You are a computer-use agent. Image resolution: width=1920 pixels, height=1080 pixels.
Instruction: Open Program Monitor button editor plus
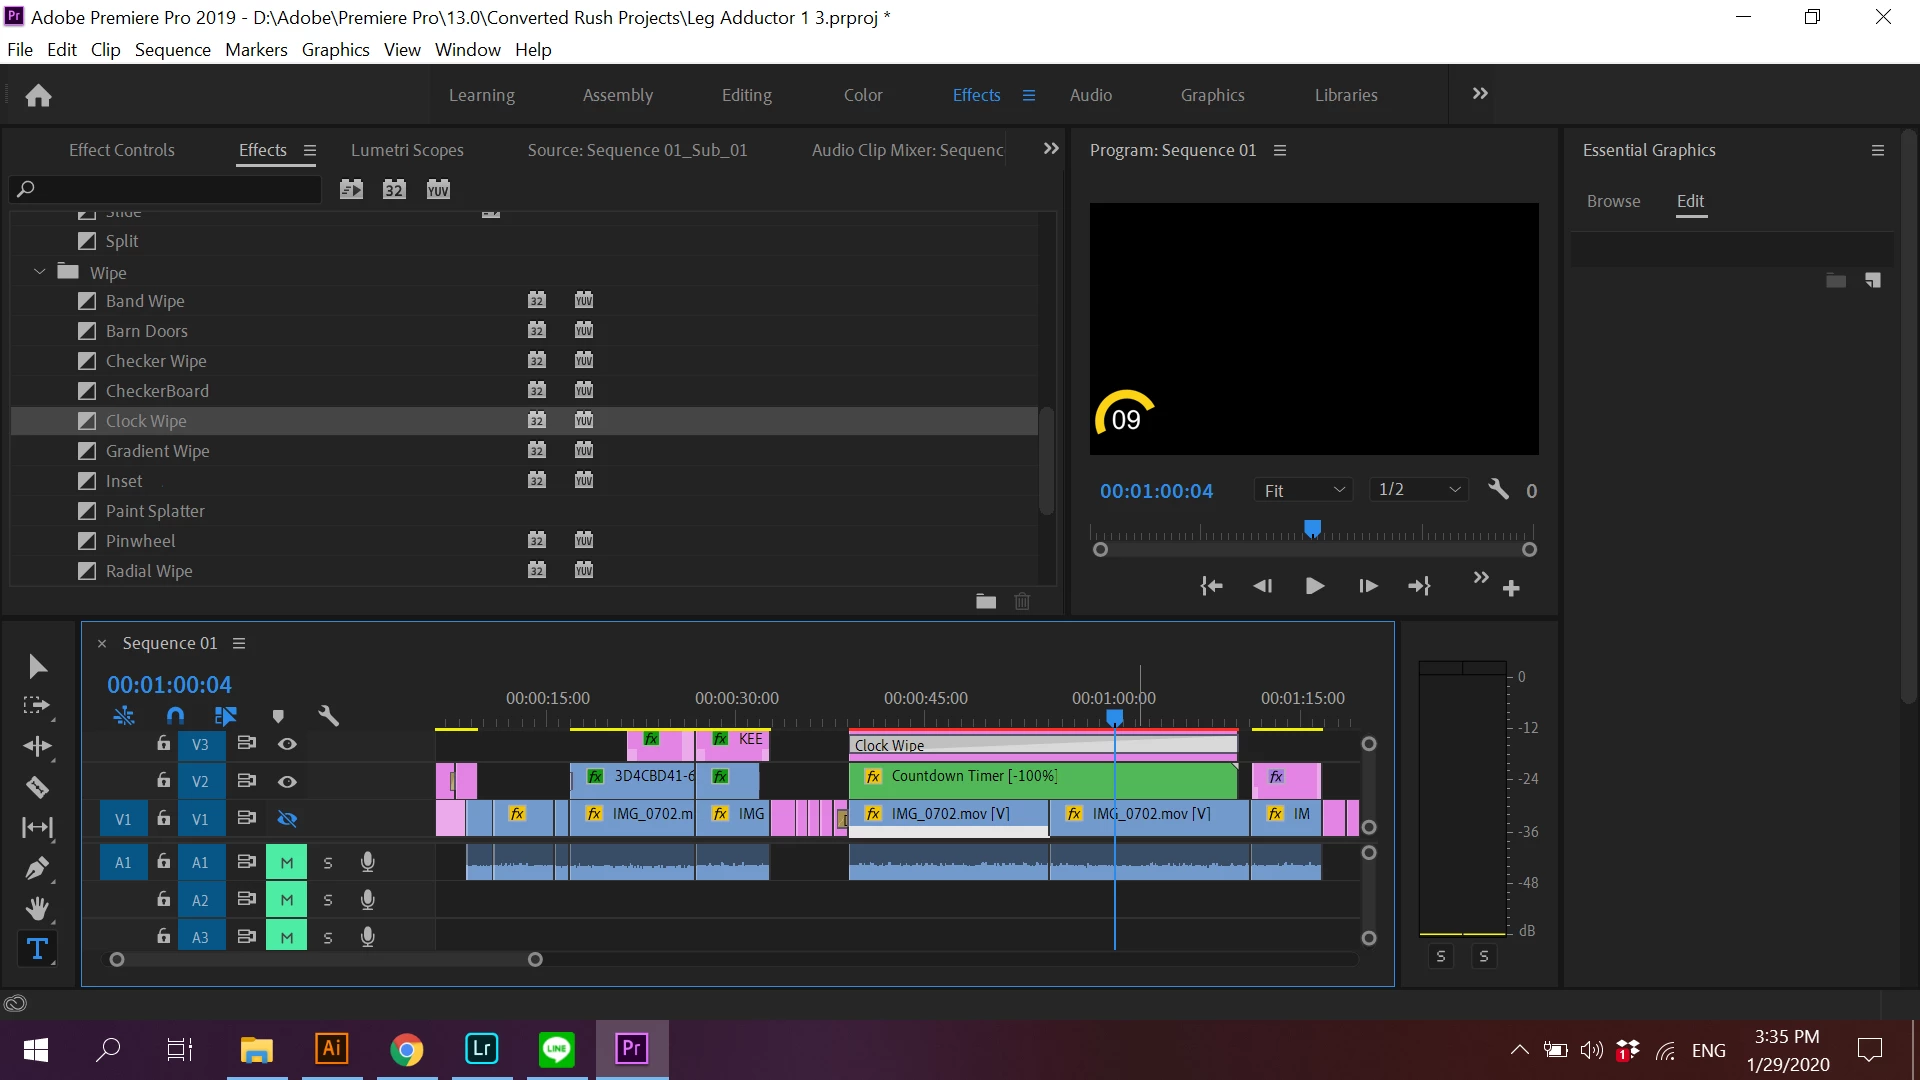[1511, 588]
